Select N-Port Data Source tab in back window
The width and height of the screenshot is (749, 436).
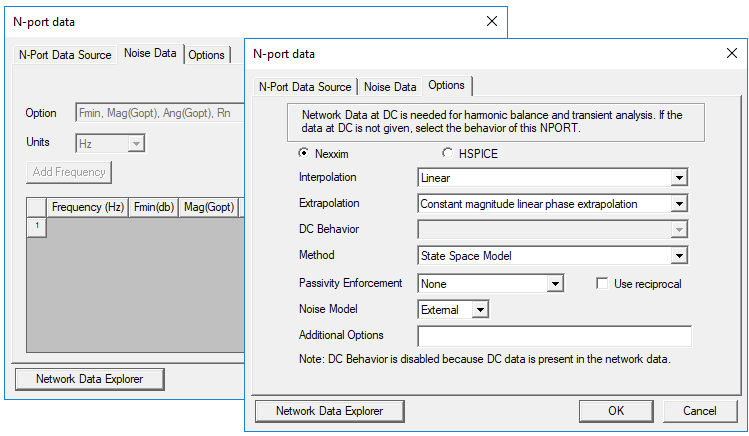(65, 55)
